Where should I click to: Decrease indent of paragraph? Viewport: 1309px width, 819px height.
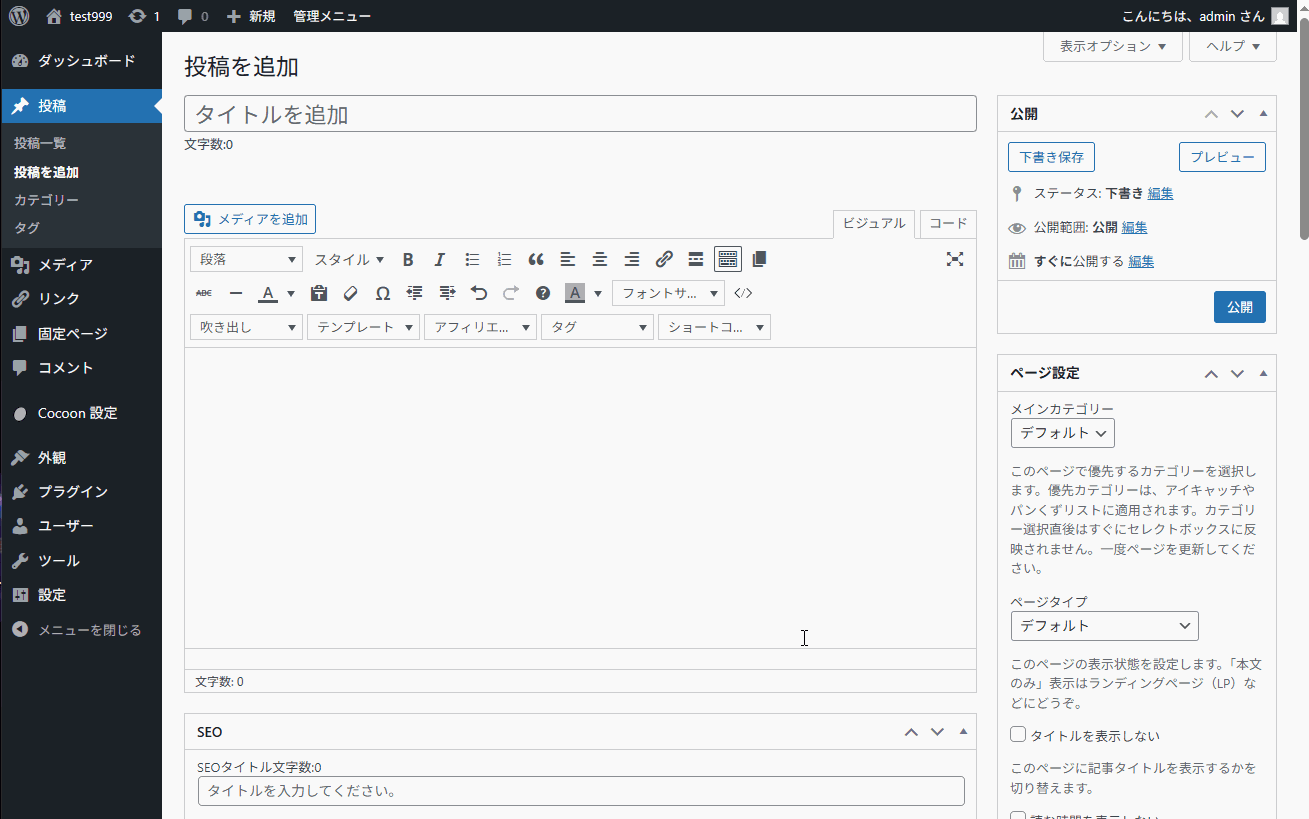click(x=415, y=293)
